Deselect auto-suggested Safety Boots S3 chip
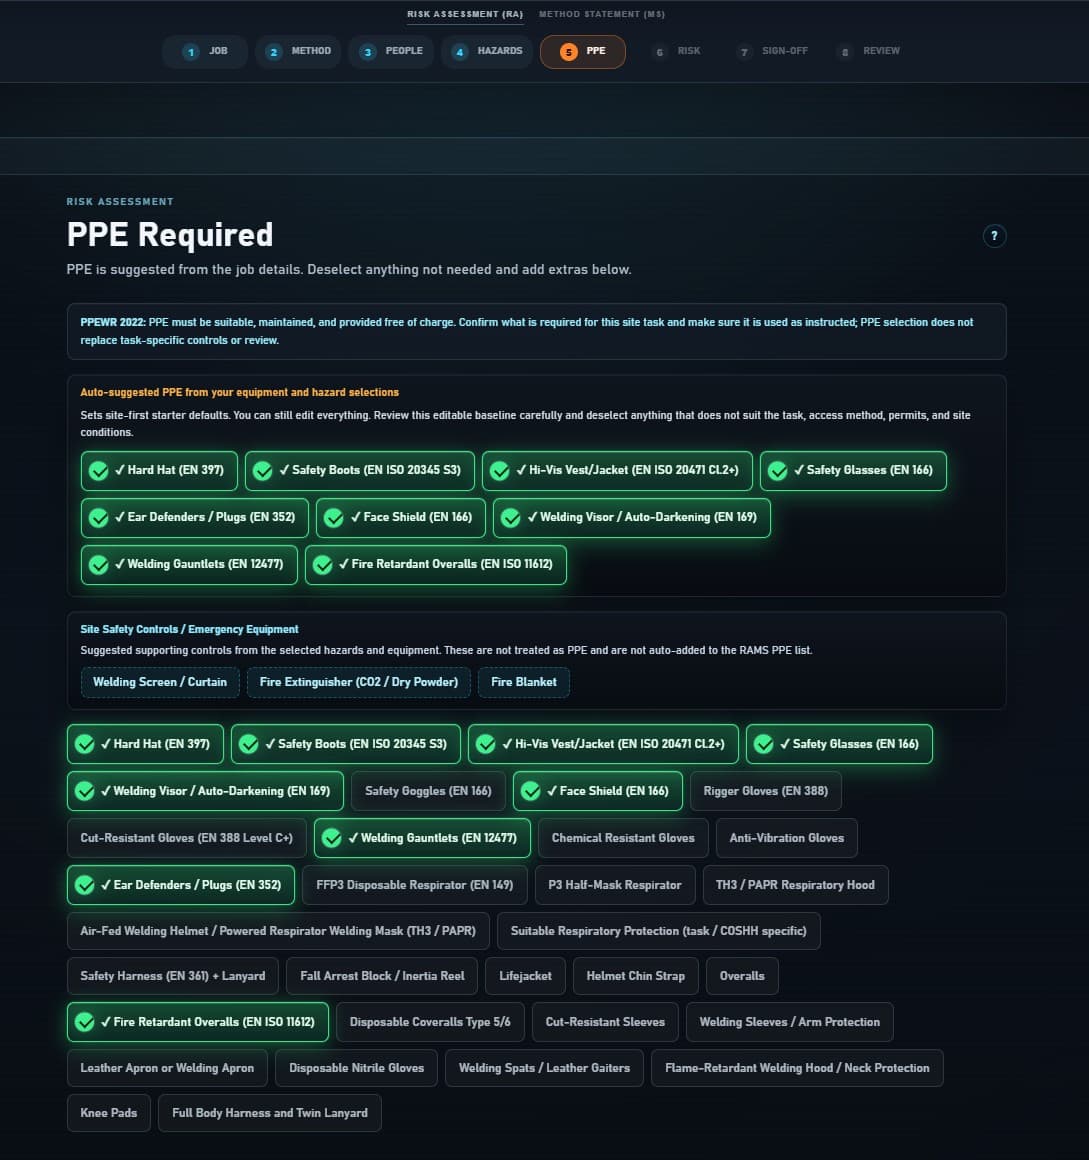Image resolution: width=1089 pixels, height=1160 pixels. 360,471
